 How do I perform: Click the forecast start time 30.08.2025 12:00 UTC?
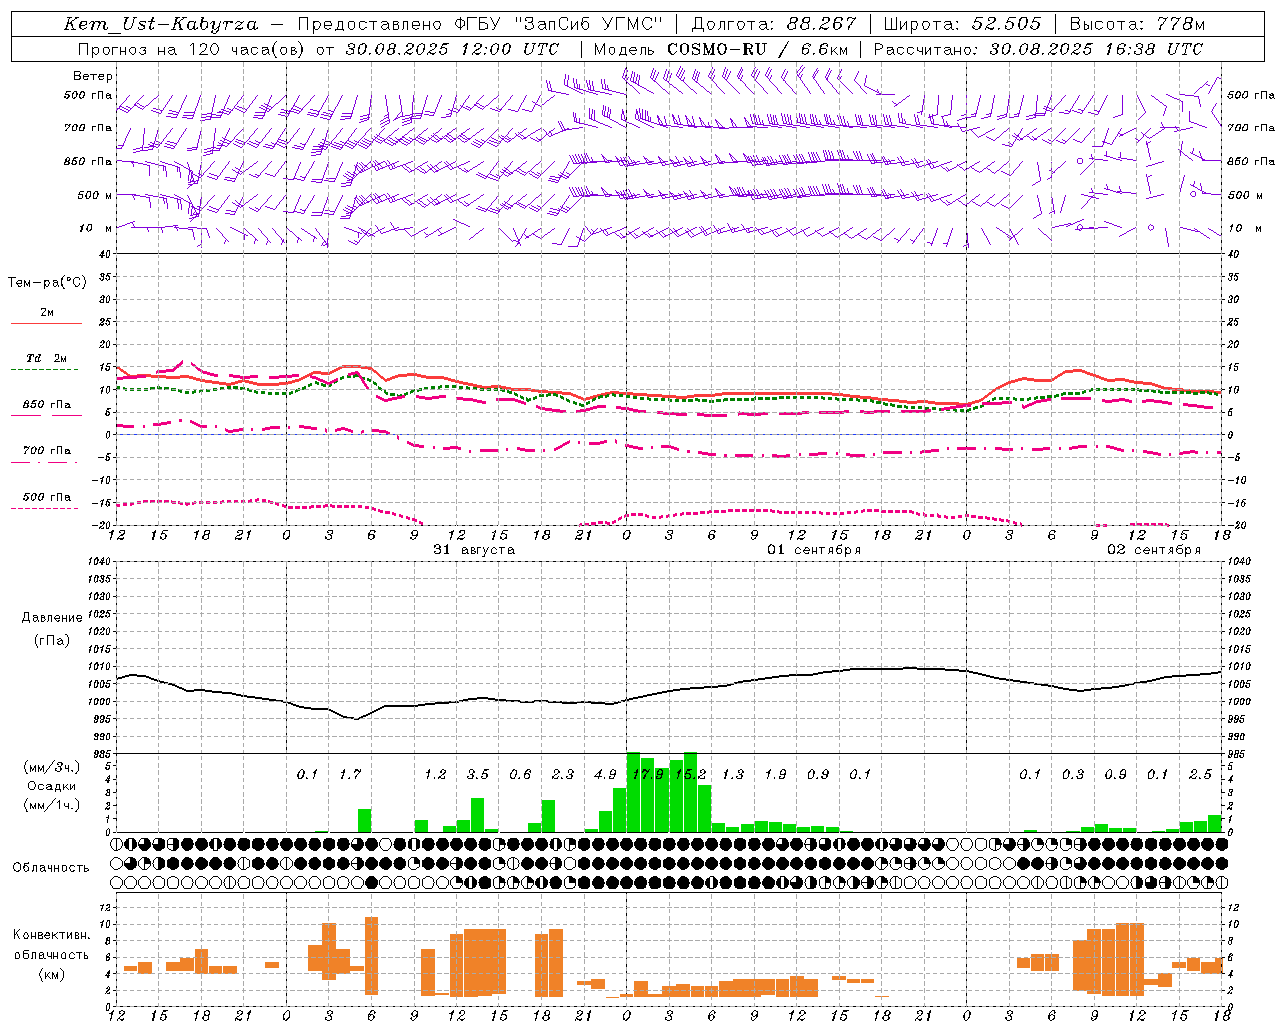[452, 49]
